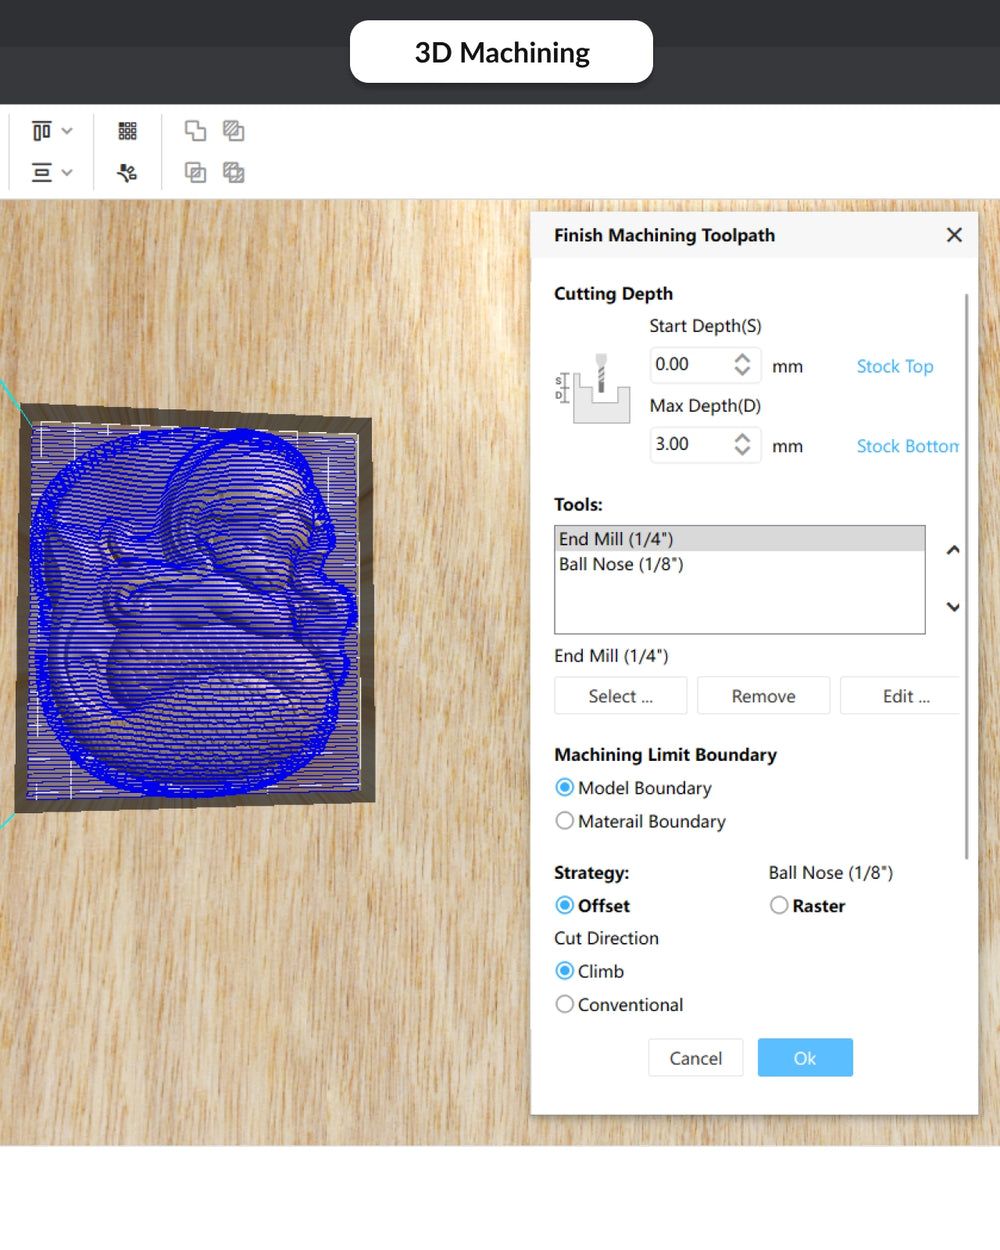
Task: Decrease Start Depth with down arrow
Action: (742, 372)
